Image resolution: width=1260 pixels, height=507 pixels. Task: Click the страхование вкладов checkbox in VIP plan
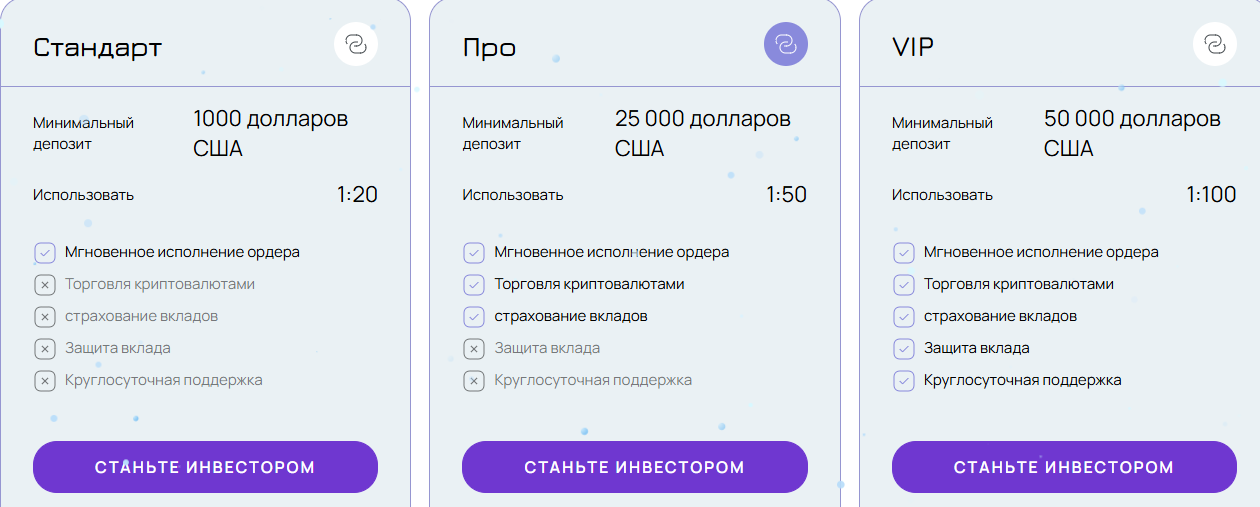click(x=904, y=317)
